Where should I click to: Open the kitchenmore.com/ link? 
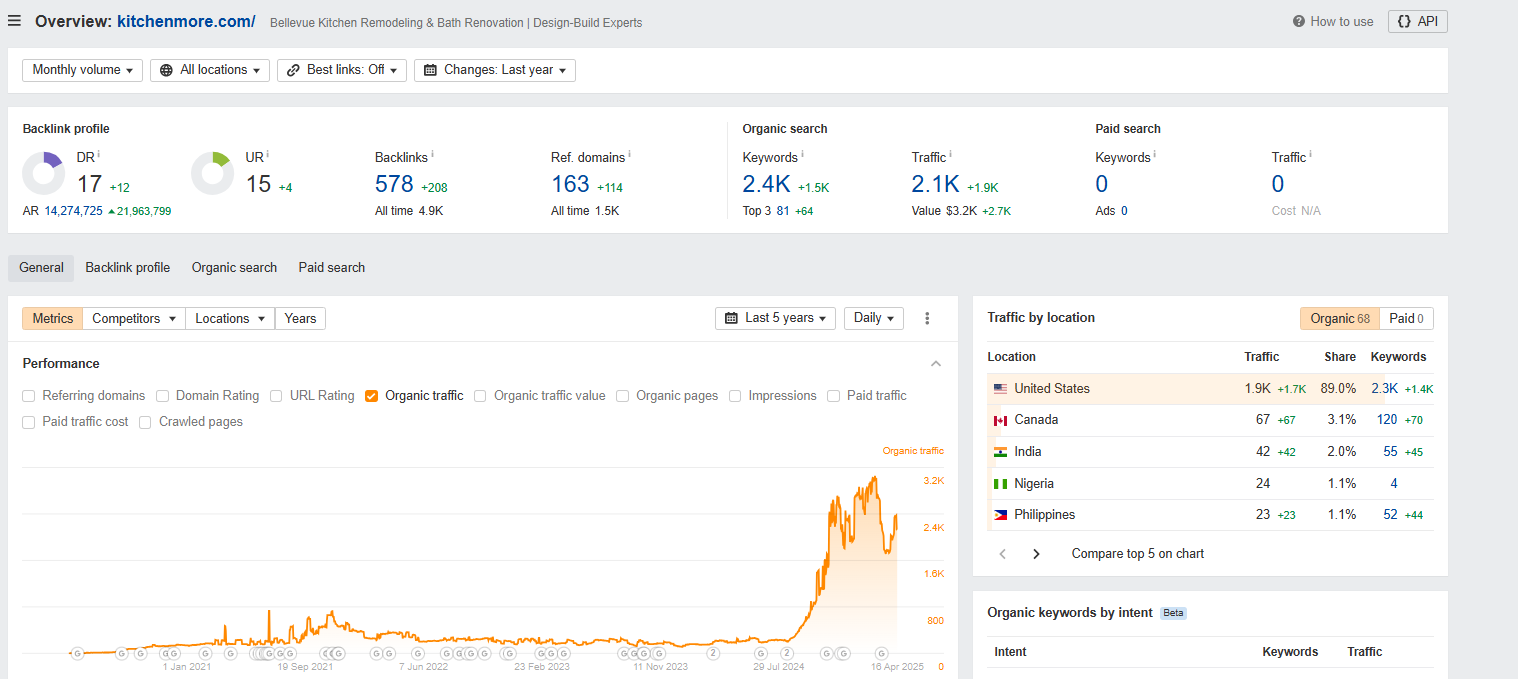[x=186, y=21]
